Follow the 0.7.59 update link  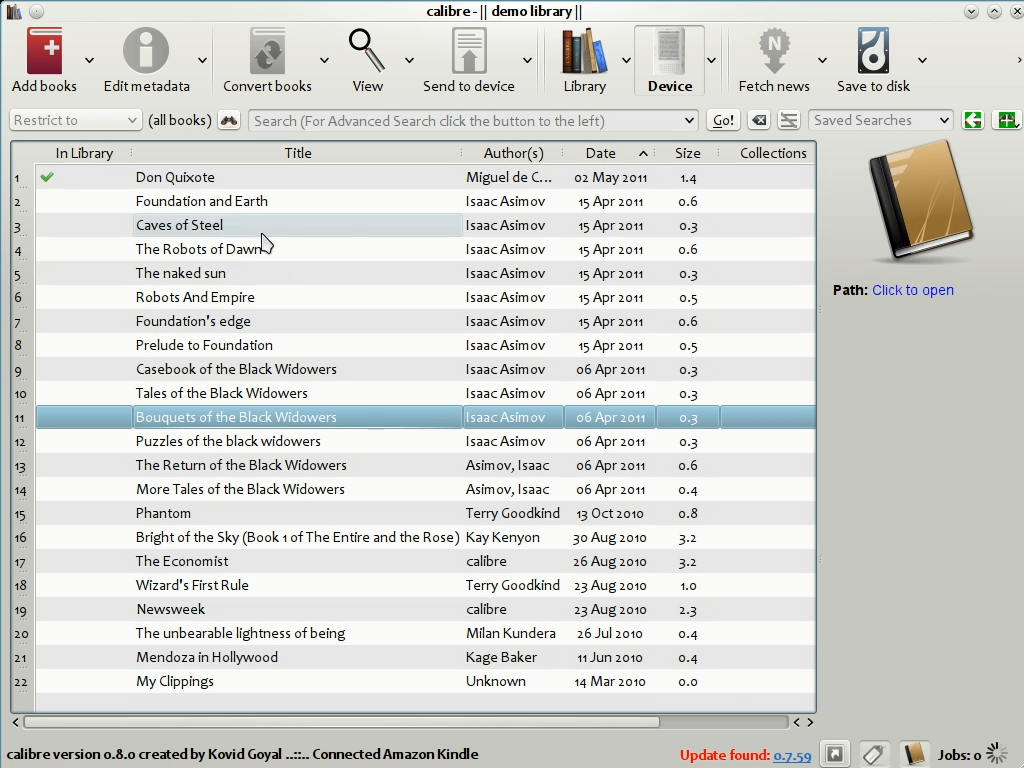[792, 756]
